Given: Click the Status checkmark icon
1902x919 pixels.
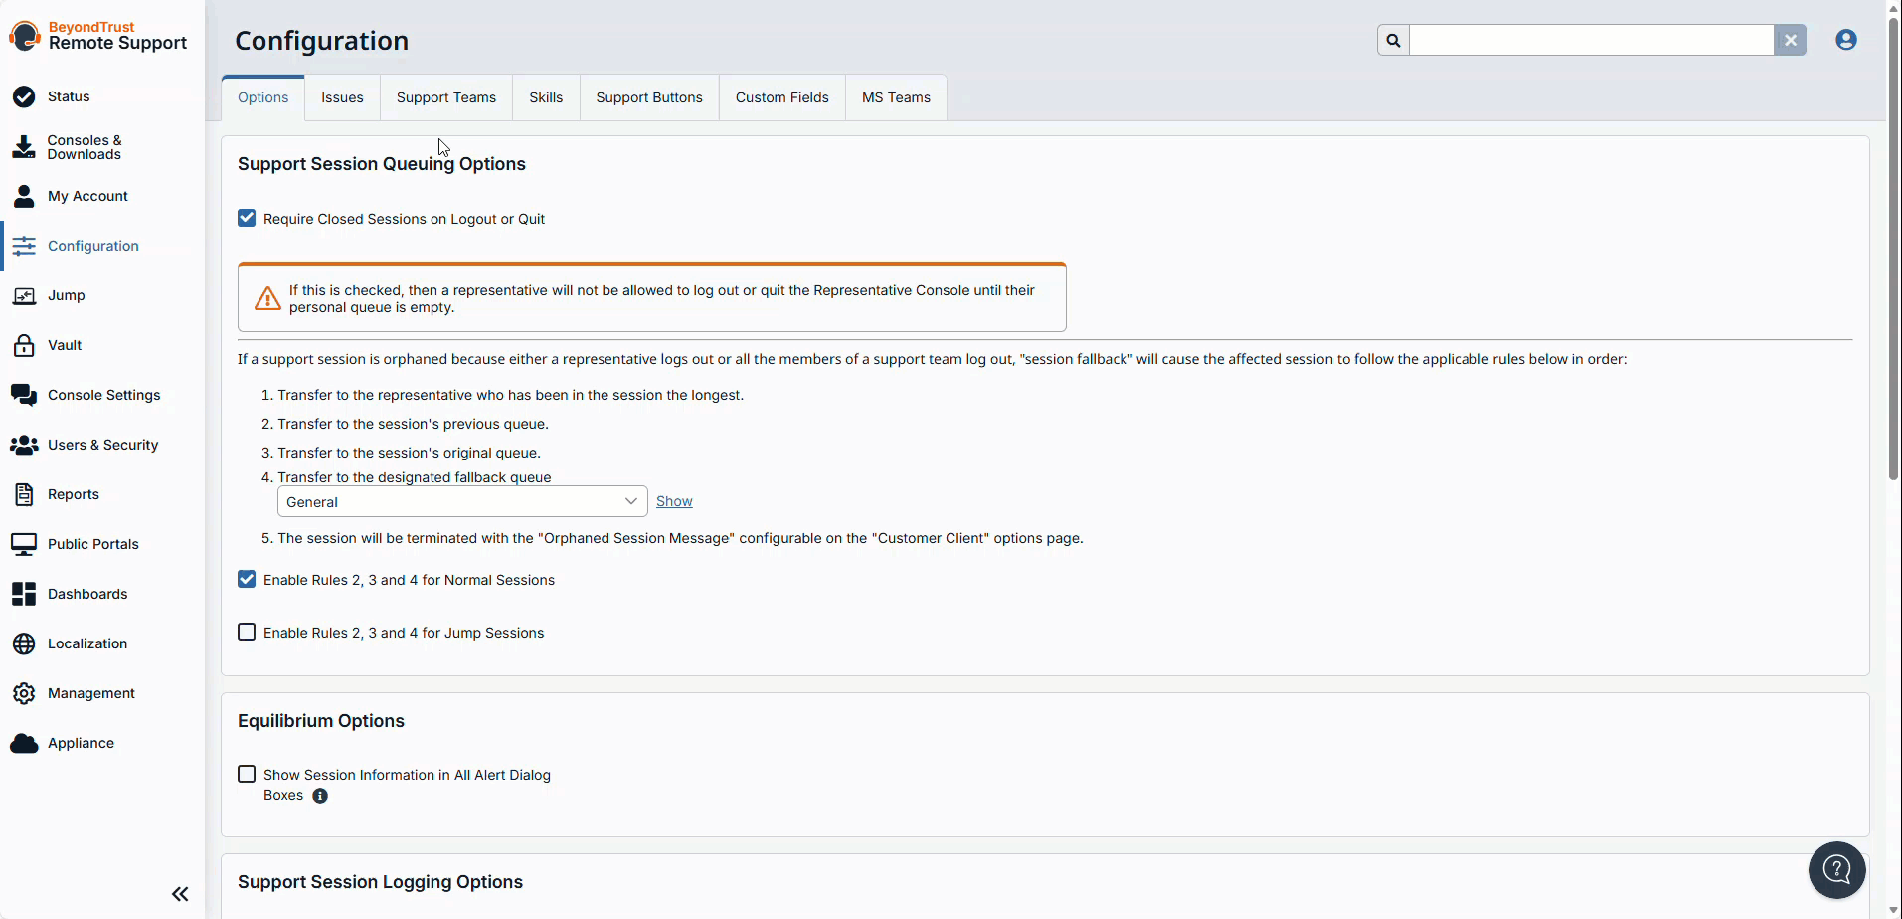Looking at the screenshot, I should [x=24, y=97].
